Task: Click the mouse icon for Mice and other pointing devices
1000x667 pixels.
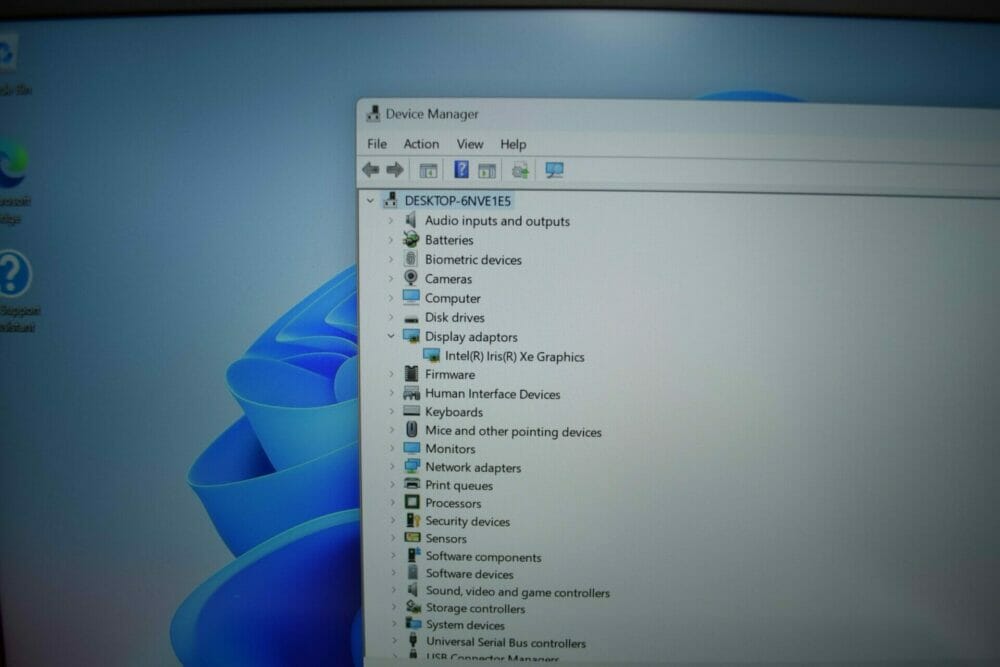Action: pos(412,430)
